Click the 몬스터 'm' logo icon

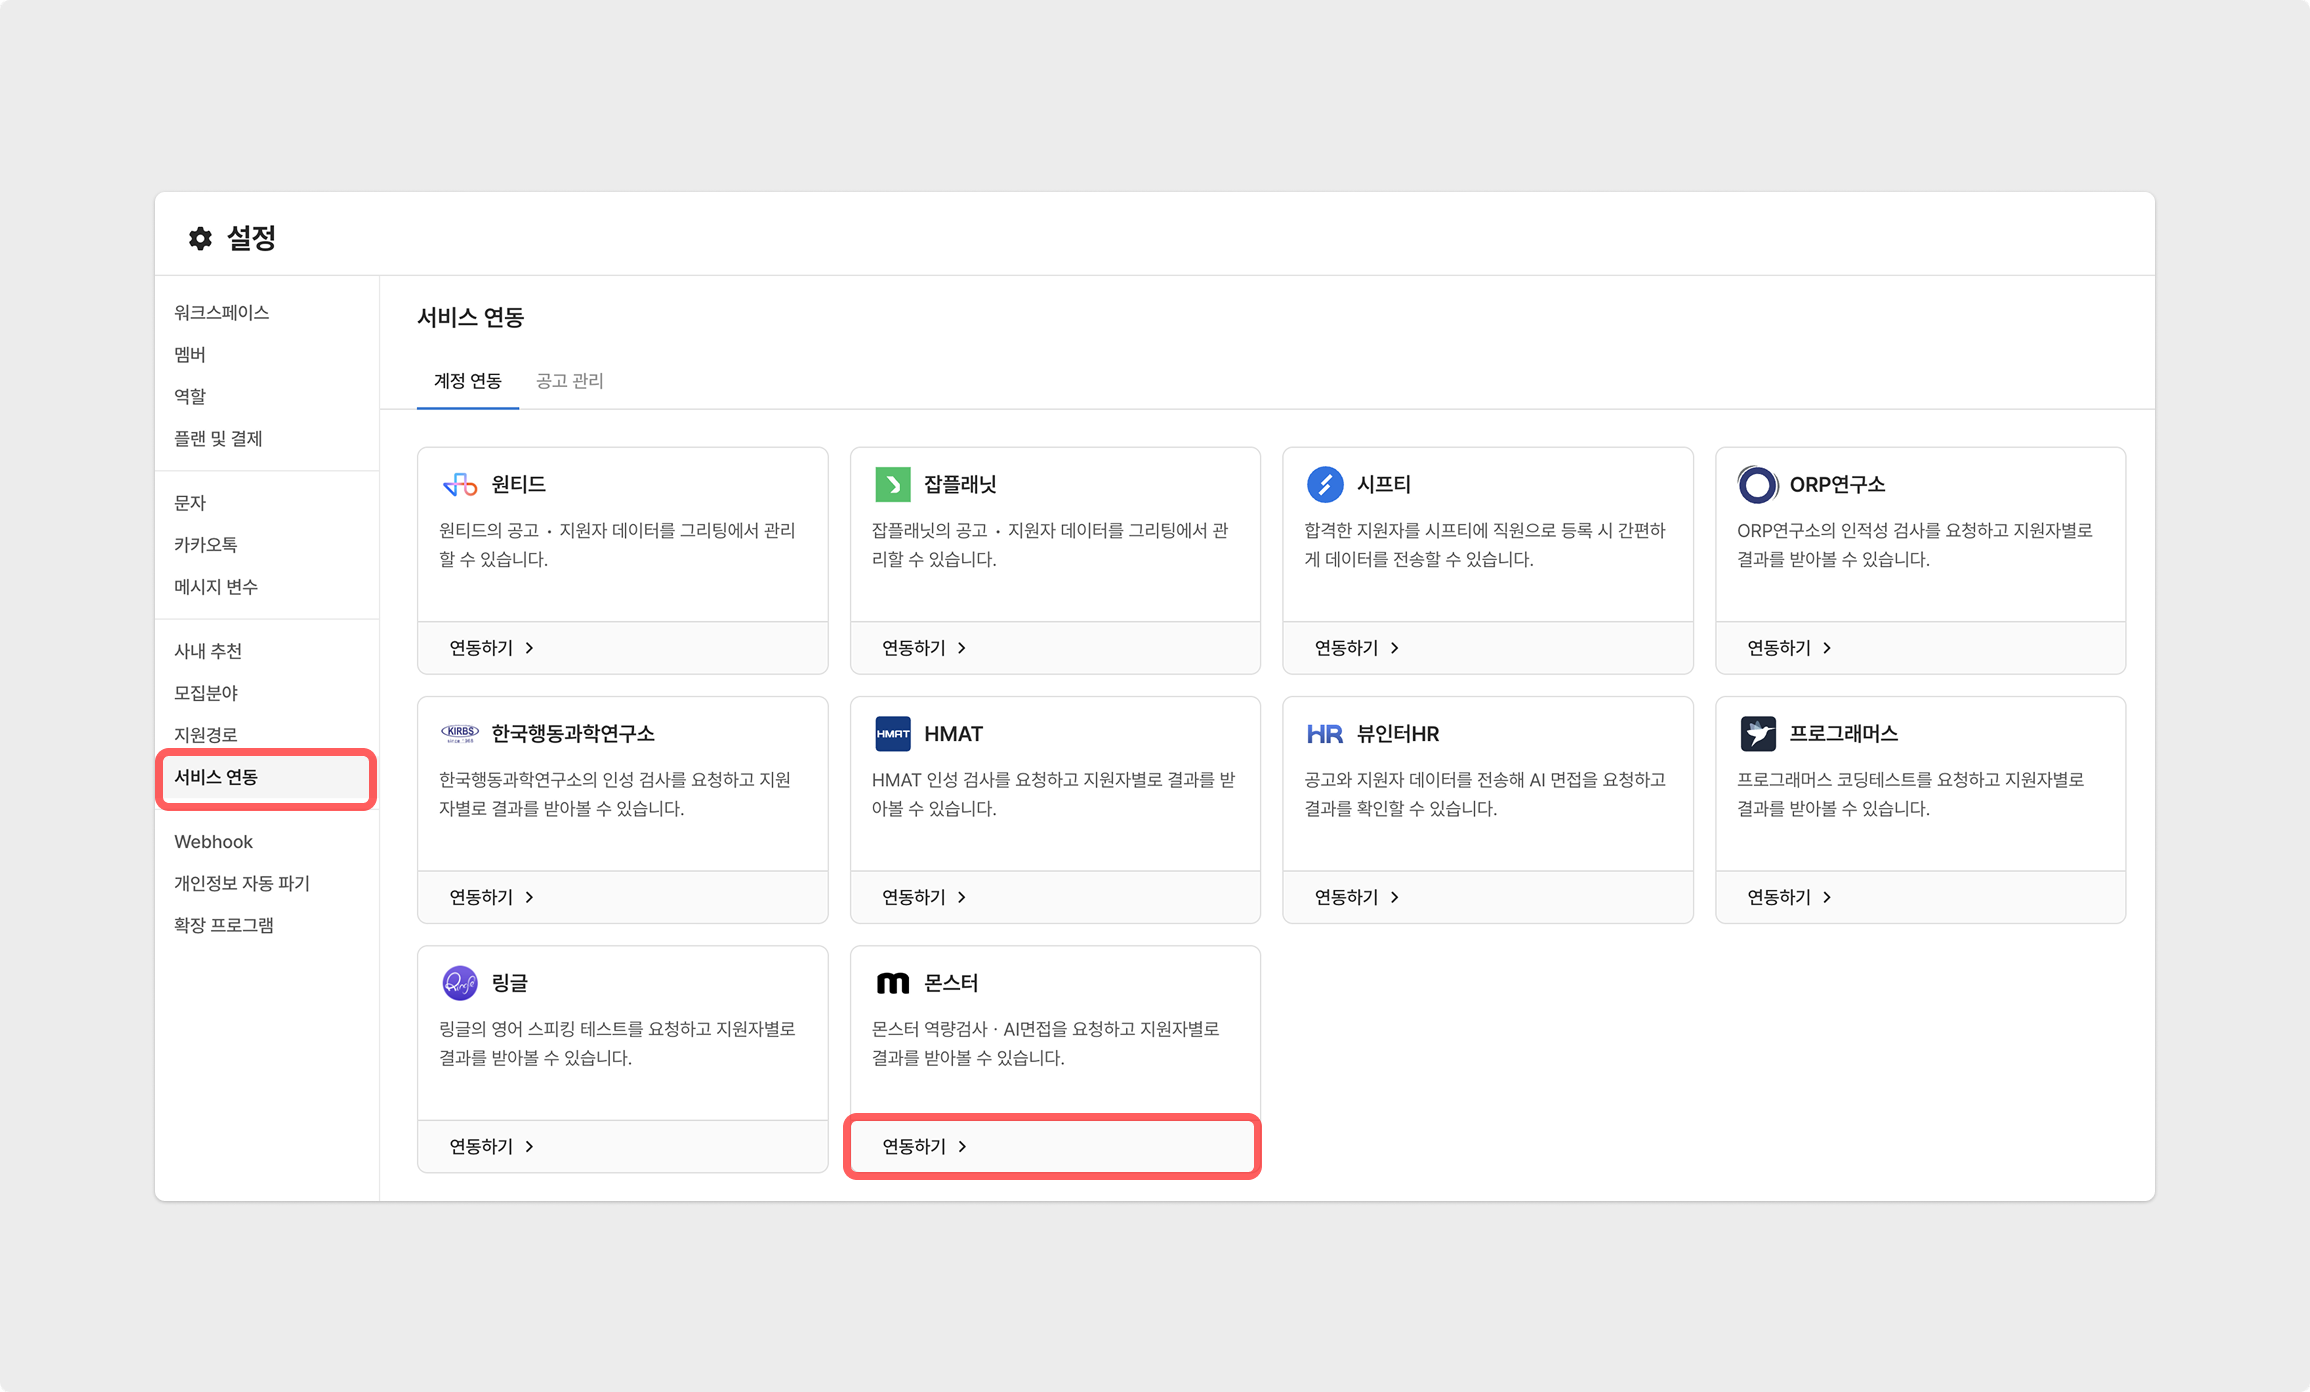pos(892,983)
